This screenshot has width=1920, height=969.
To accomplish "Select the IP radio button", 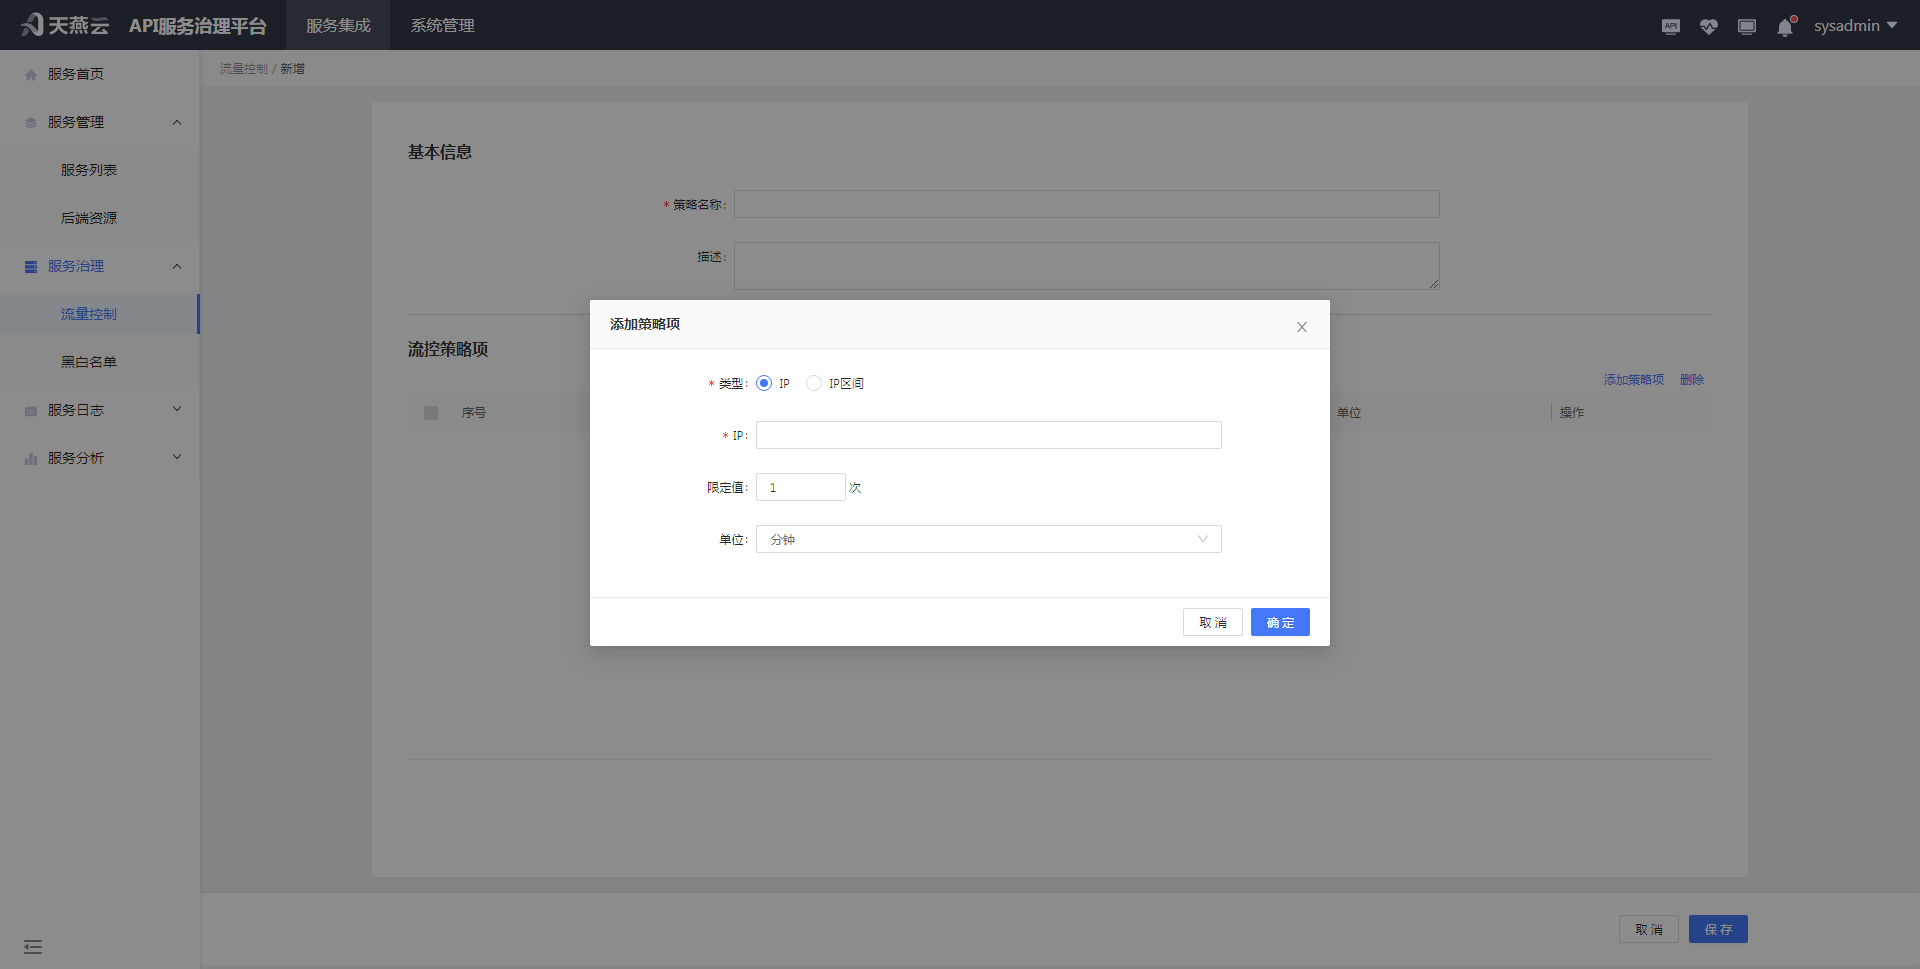I will click(764, 383).
